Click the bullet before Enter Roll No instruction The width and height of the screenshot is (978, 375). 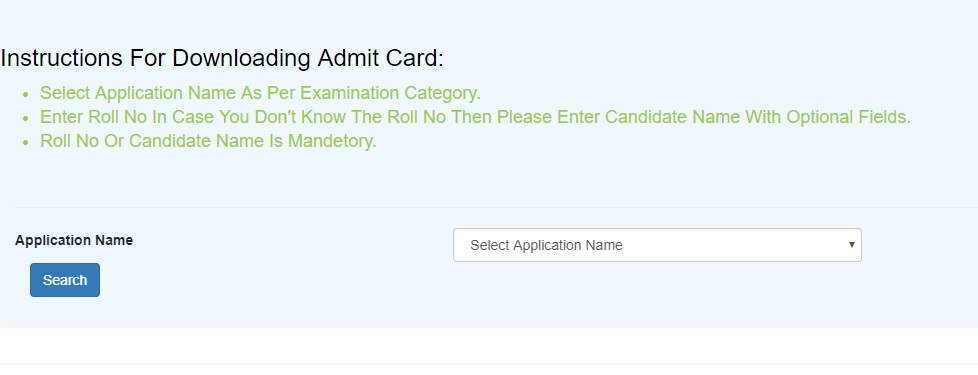tap(26, 119)
